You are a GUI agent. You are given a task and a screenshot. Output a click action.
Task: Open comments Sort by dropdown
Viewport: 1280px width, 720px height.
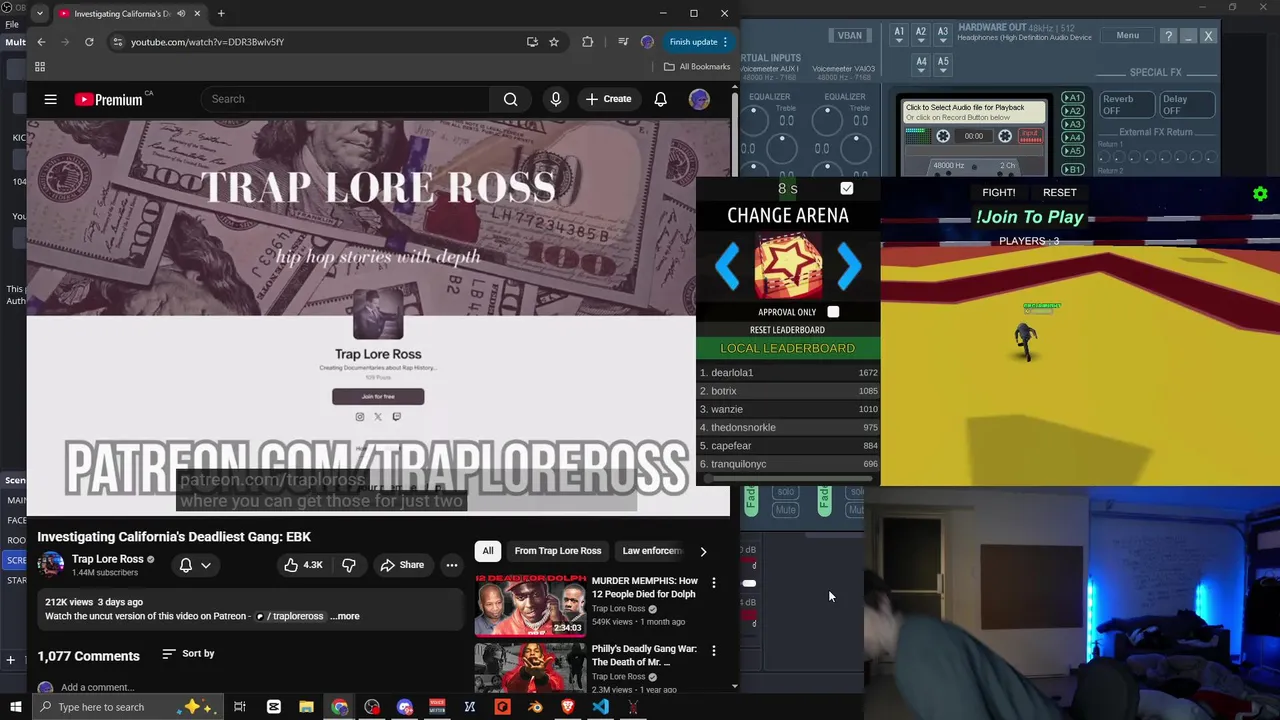tap(188, 654)
